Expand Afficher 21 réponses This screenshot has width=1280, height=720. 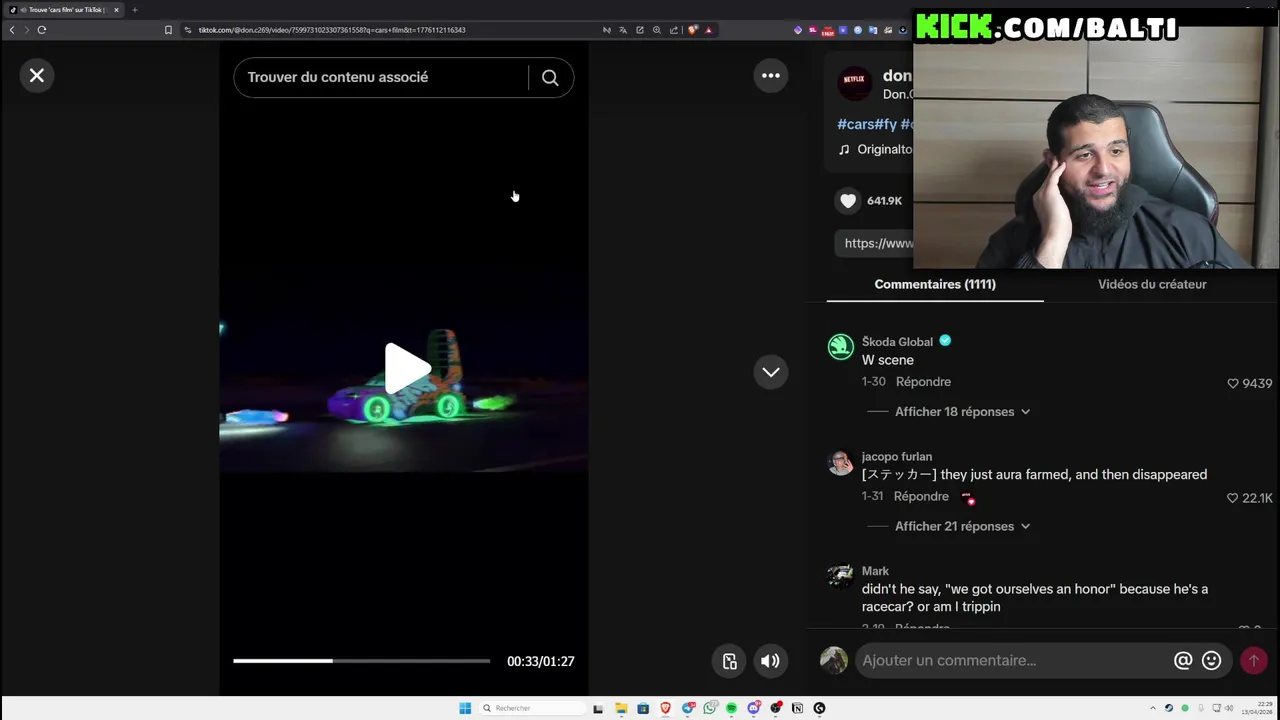962,526
